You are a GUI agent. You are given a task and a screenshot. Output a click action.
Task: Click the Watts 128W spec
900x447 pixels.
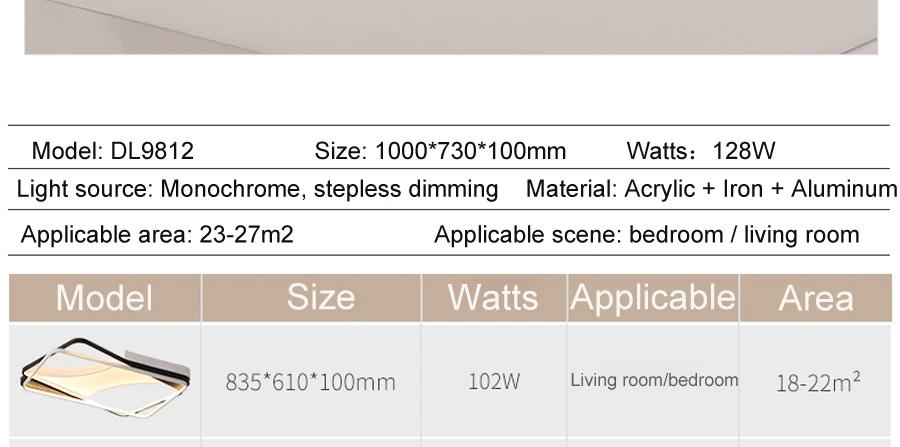coord(701,151)
